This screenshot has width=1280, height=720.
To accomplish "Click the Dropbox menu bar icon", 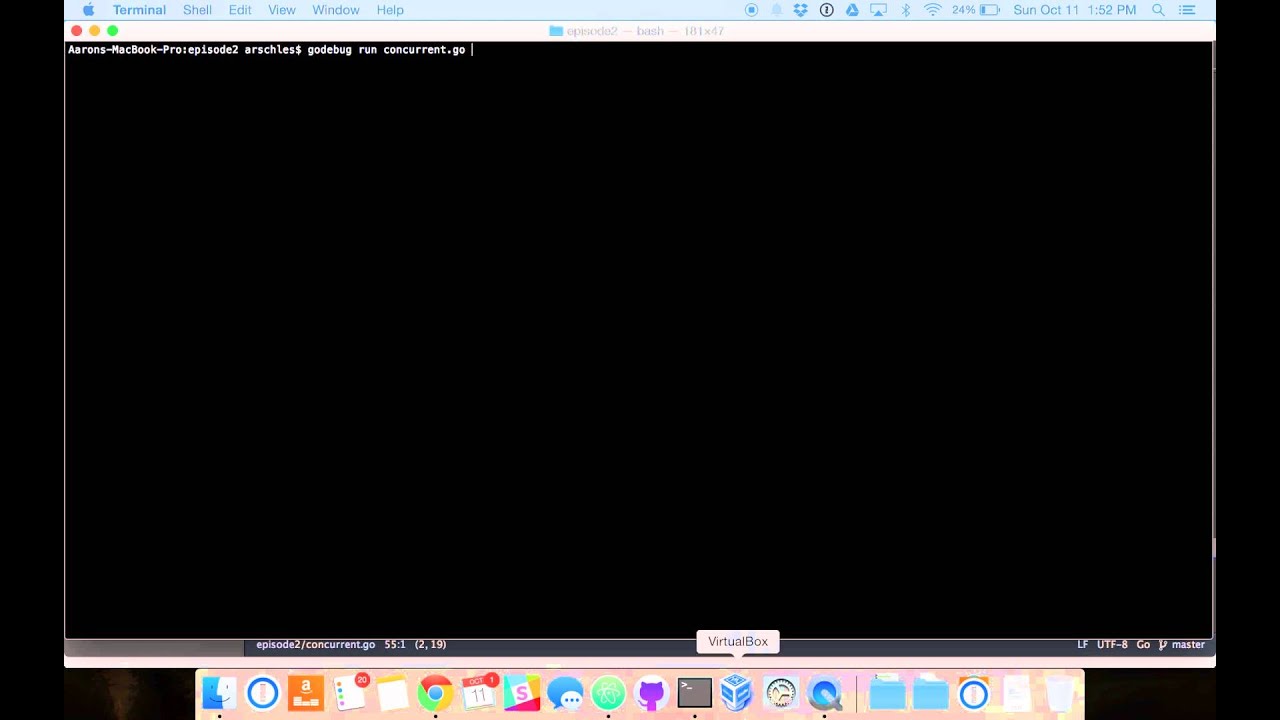I will coord(801,10).
